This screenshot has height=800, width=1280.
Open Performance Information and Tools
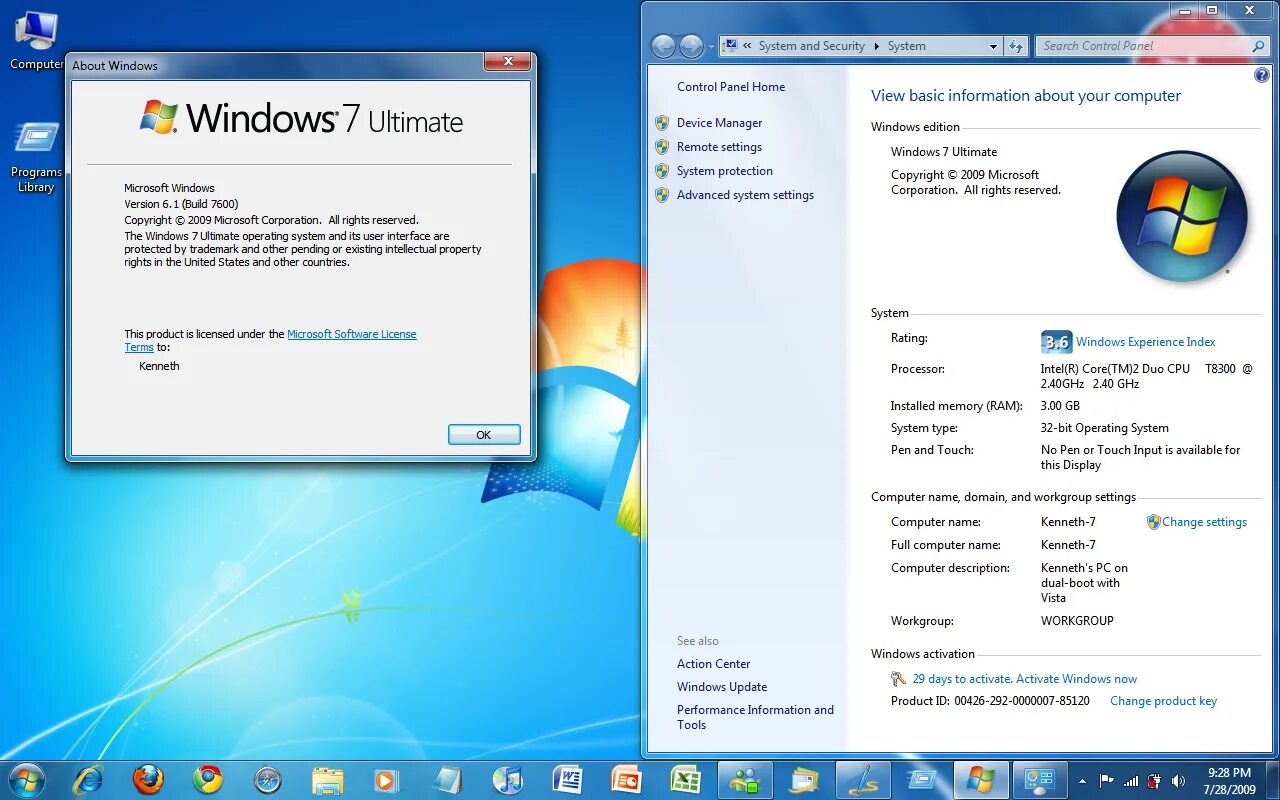point(755,717)
